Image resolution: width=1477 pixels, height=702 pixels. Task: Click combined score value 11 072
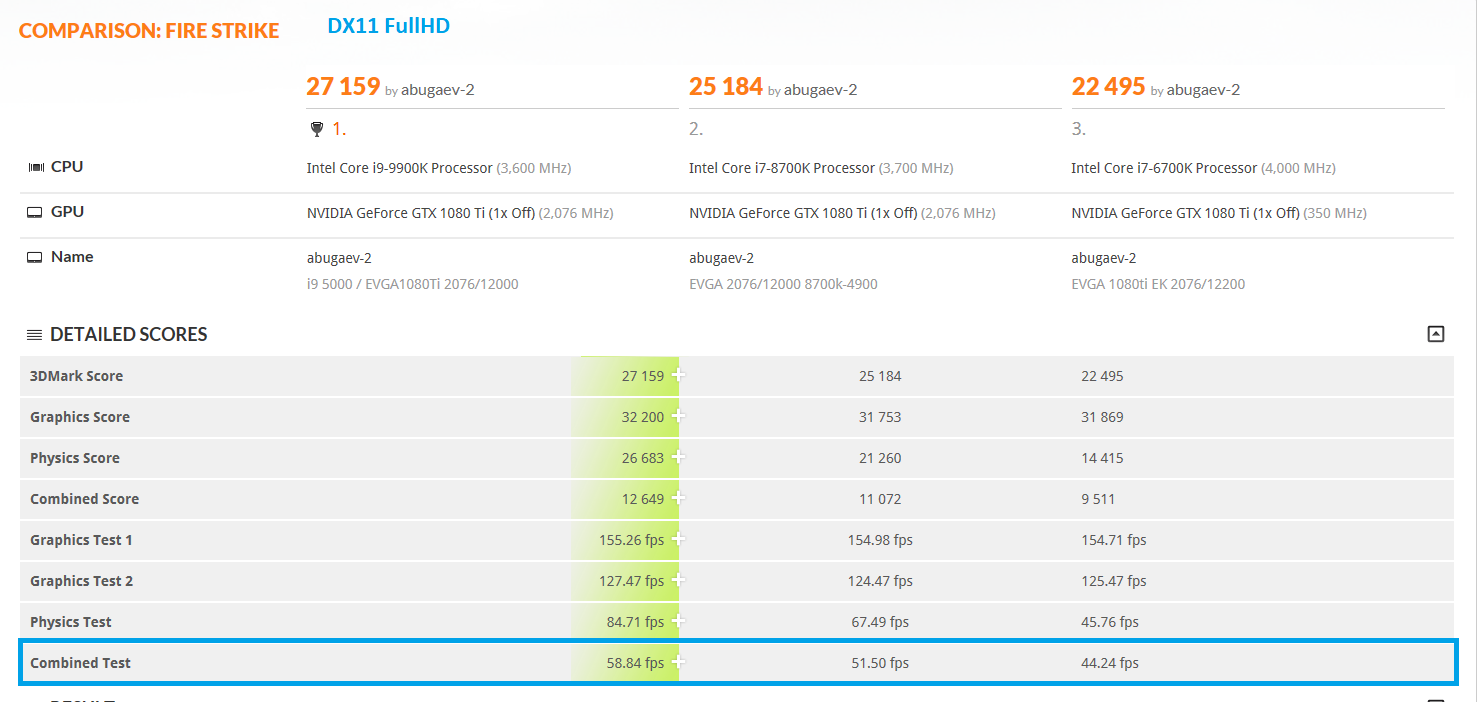pos(880,499)
